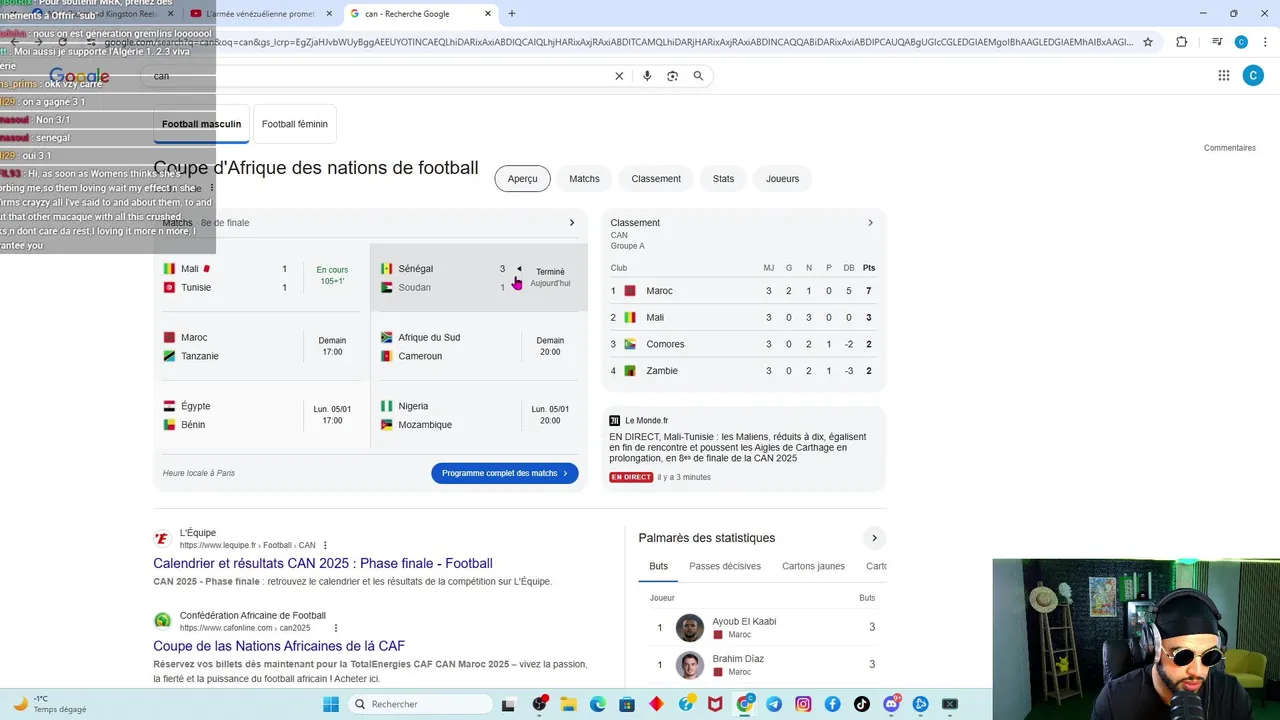Open the Mali vs Tunisie live match
1280x720 pixels.
(x=261, y=278)
